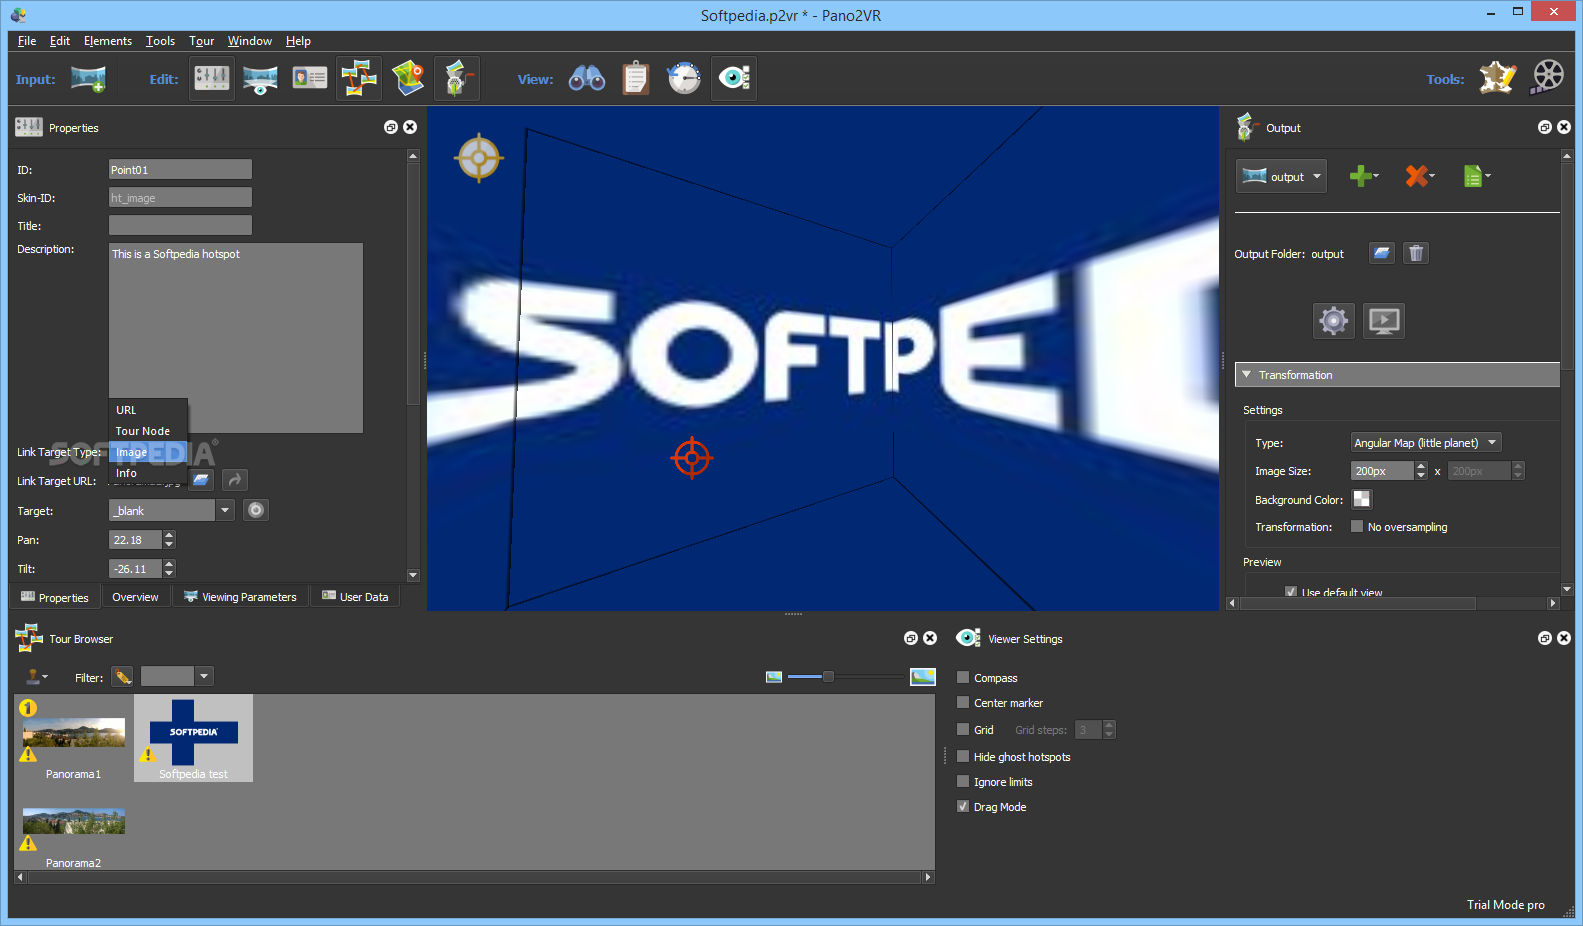Undock the Output panel
This screenshot has width=1583, height=926.
pyautogui.click(x=1545, y=127)
